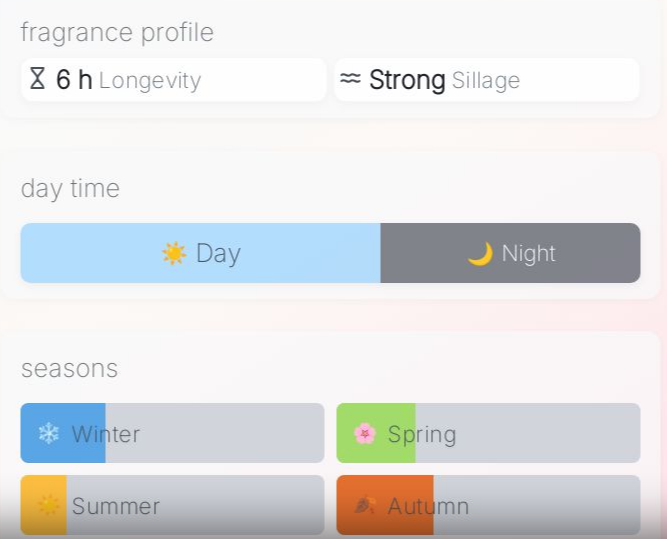Screen dimensions: 667x539
Task: Click the Spring season bar
Action: [x=488, y=433]
